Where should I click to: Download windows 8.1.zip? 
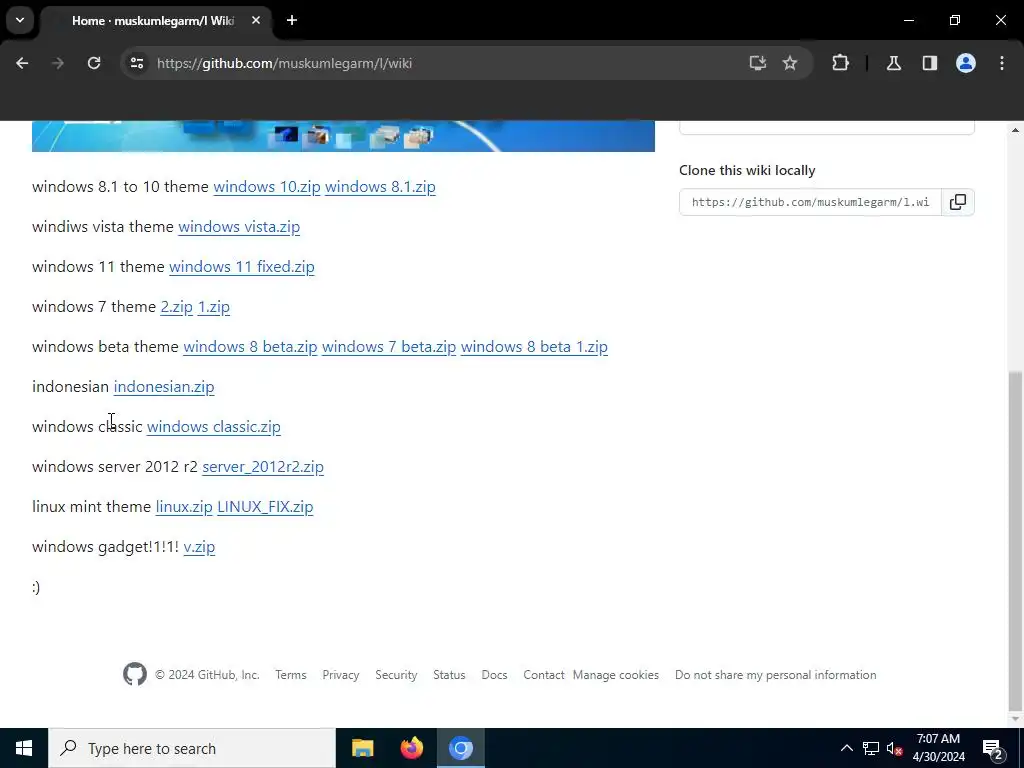(x=380, y=187)
